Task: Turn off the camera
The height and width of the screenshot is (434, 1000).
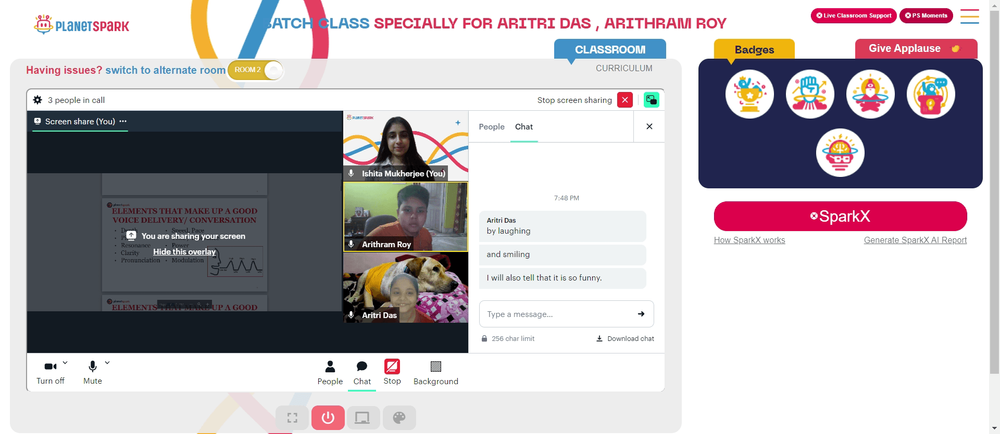Action: click(x=50, y=372)
